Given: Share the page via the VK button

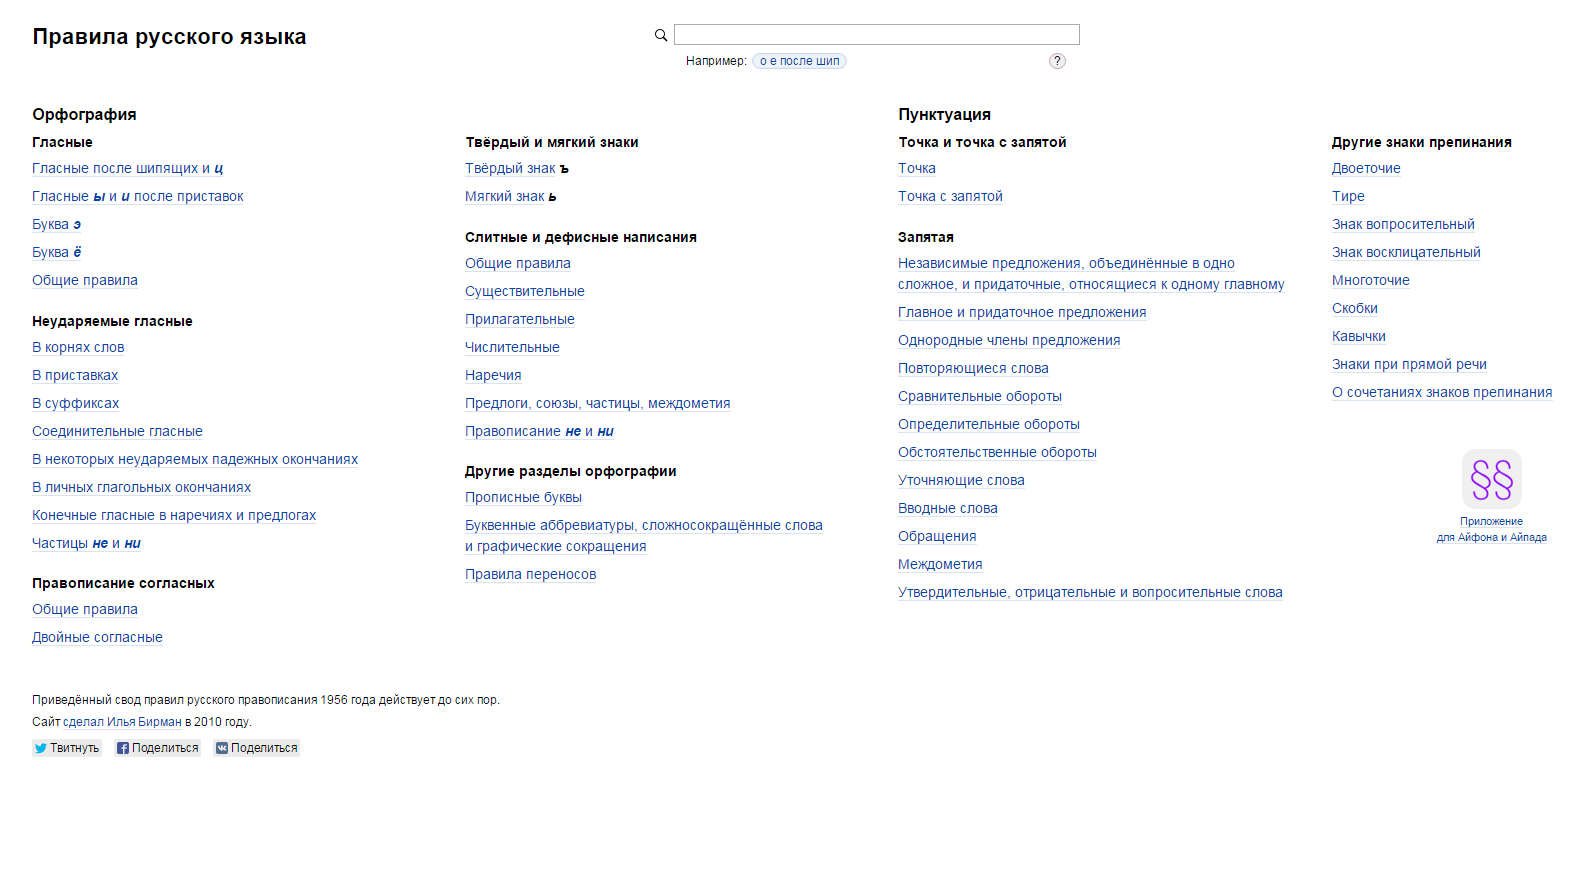Looking at the screenshot, I should pos(256,748).
